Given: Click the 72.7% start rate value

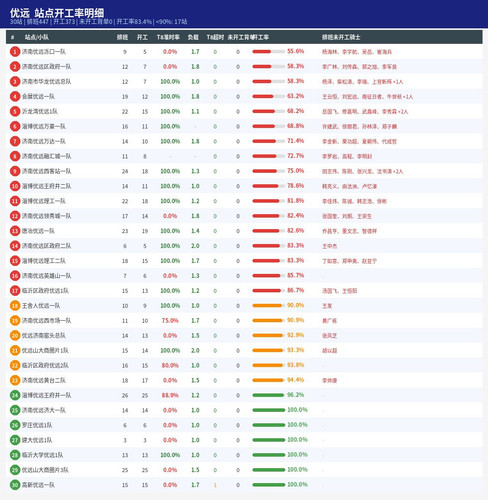Looking at the screenshot, I should (x=296, y=156).
